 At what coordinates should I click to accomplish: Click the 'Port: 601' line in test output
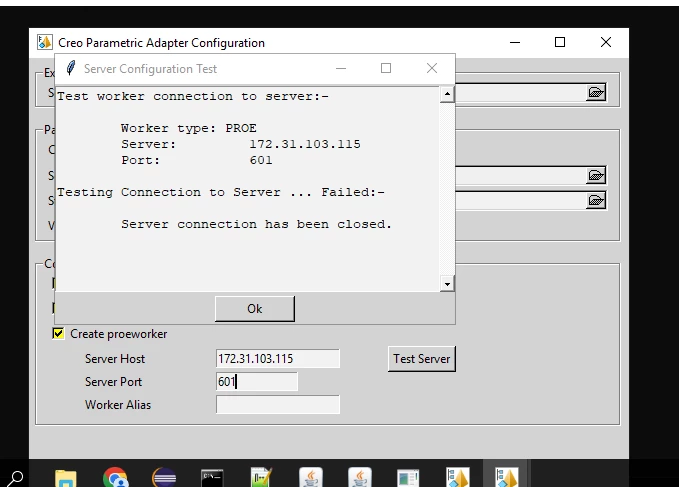(197, 160)
